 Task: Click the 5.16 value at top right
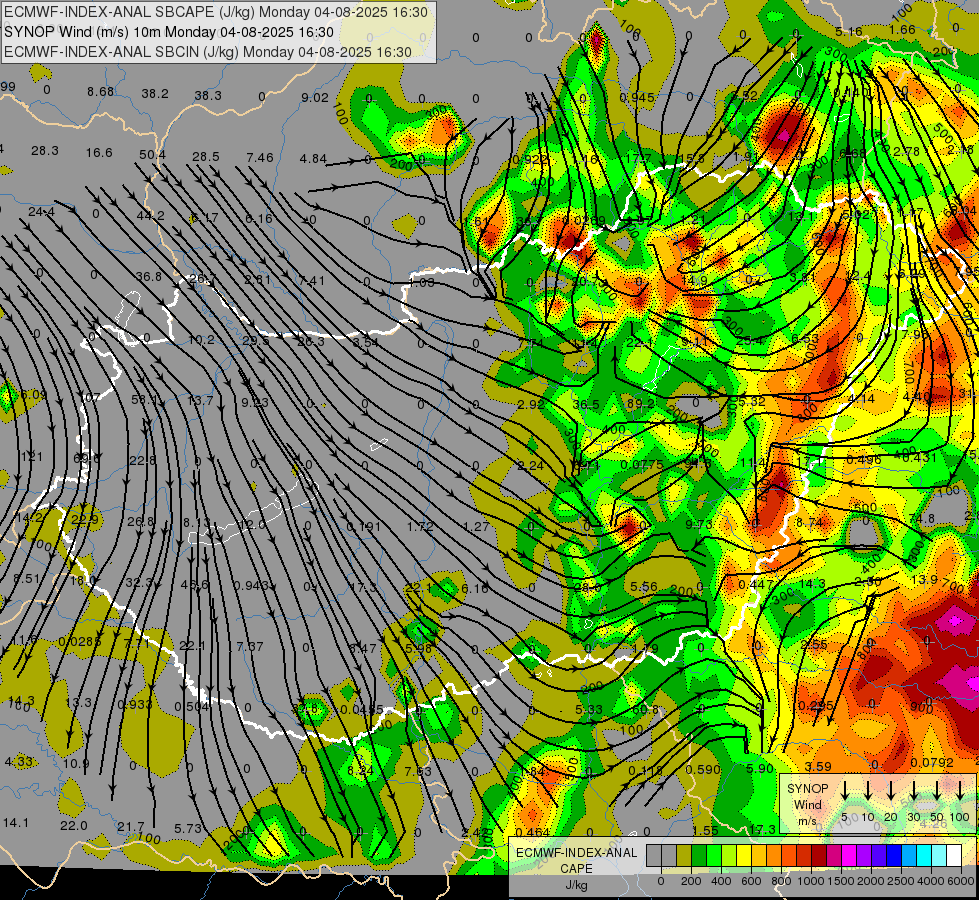(x=849, y=31)
